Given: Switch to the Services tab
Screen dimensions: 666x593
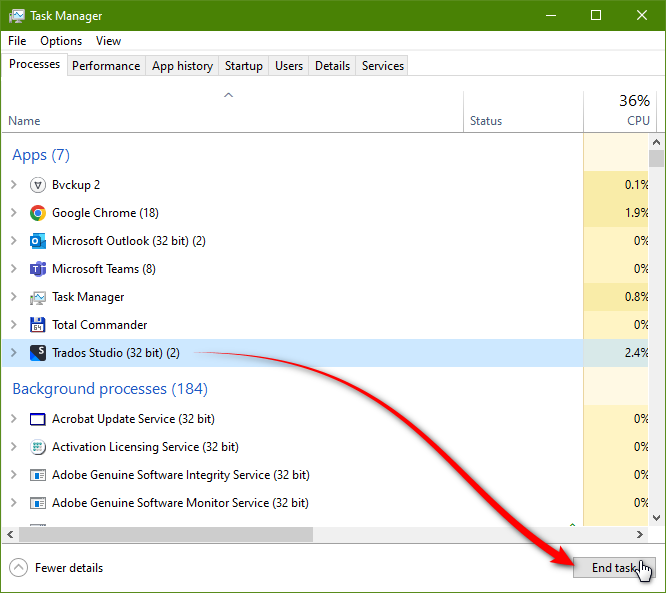Looking at the screenshot, I should [383, 66].
